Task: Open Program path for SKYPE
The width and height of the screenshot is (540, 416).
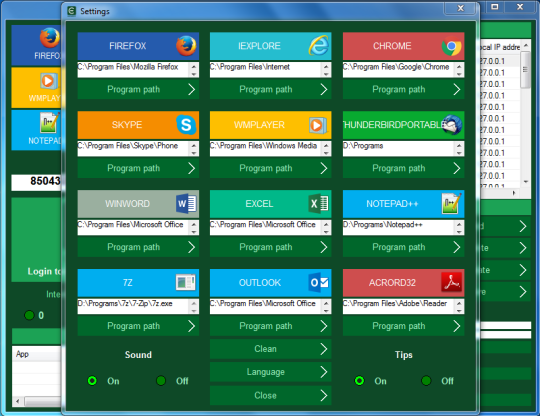Action: click(138, 168)
